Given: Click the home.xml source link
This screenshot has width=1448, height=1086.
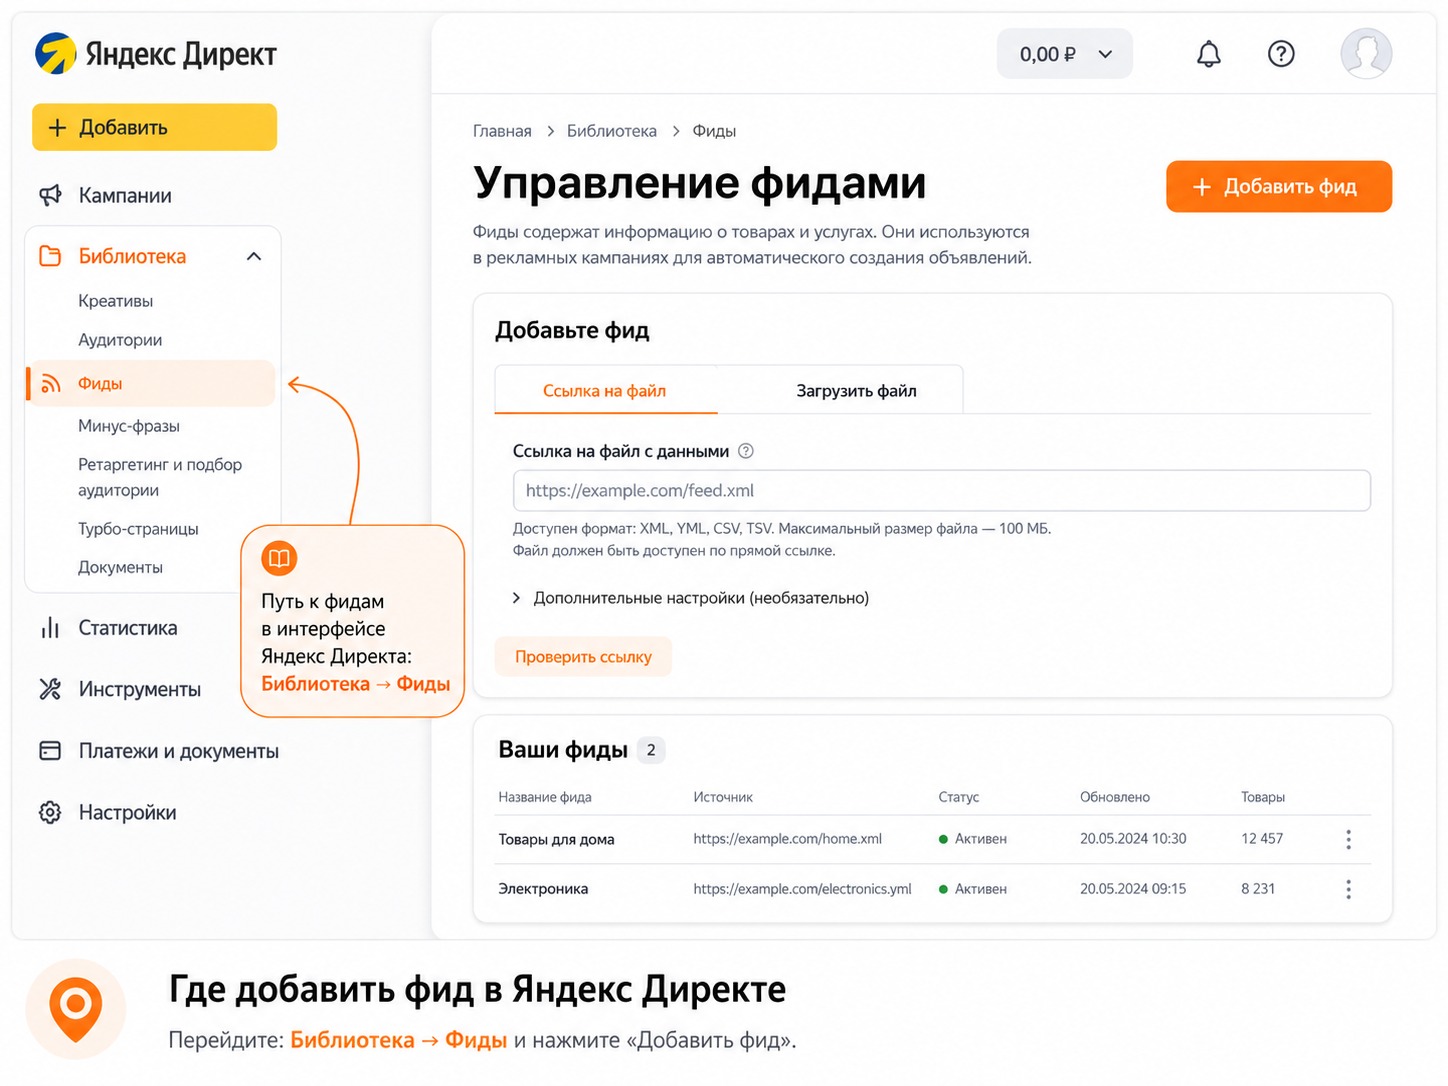Looking at the screenshot, I should (788, 839).
